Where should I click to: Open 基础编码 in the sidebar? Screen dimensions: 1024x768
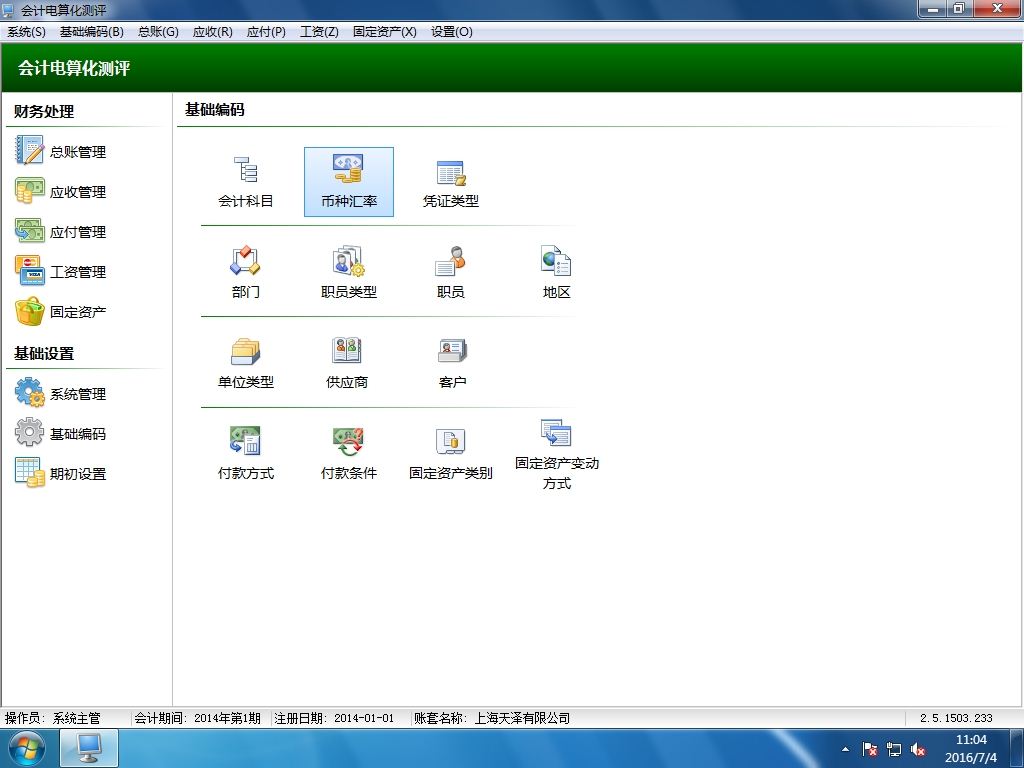pyautogui.click(x=61, y=433)
